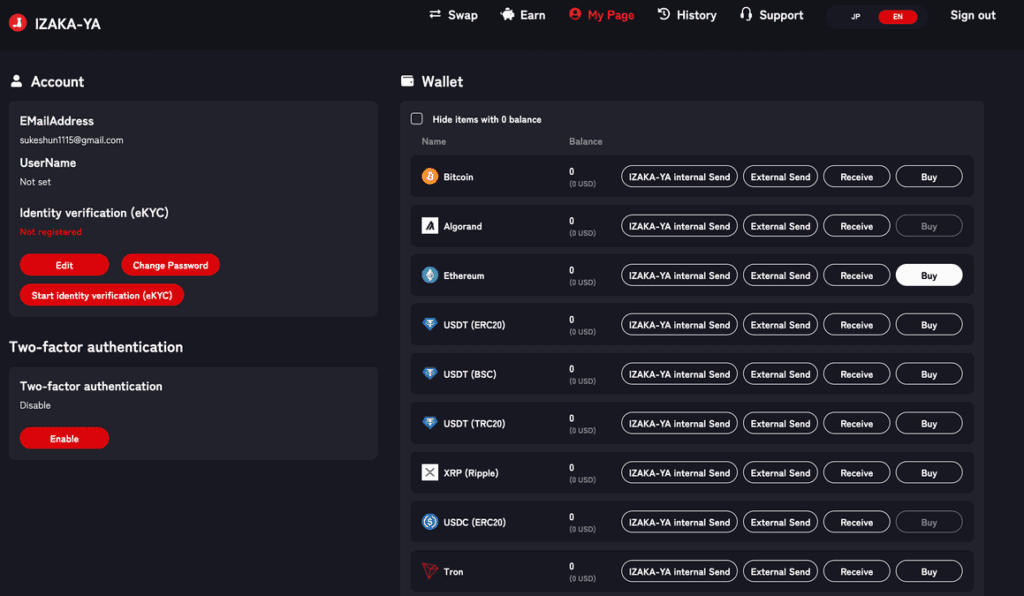Click the USDC (ERC20) coin icon
The width and height of the screenshot is (1024, 596).
pyautogui.click(x=430, y=522)
